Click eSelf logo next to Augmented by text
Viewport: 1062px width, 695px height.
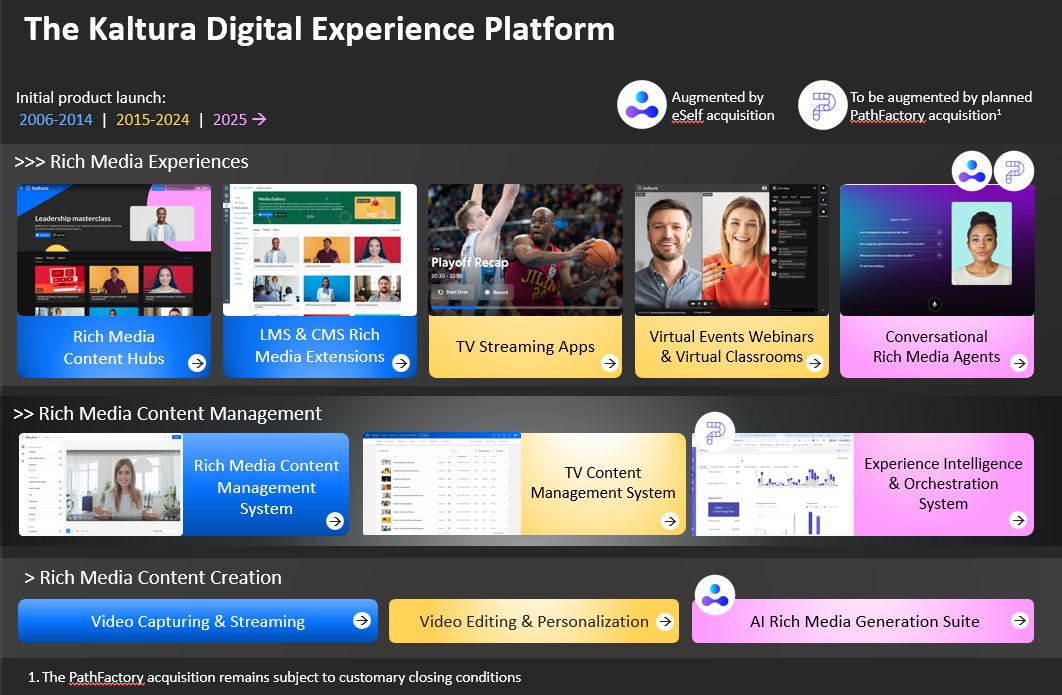tap(641, 104)
